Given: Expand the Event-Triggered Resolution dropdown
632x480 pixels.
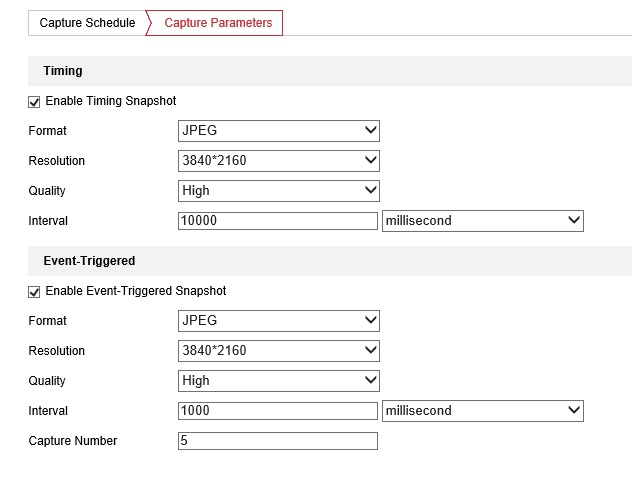Looking at the screenshot, I should click(279, 351).
